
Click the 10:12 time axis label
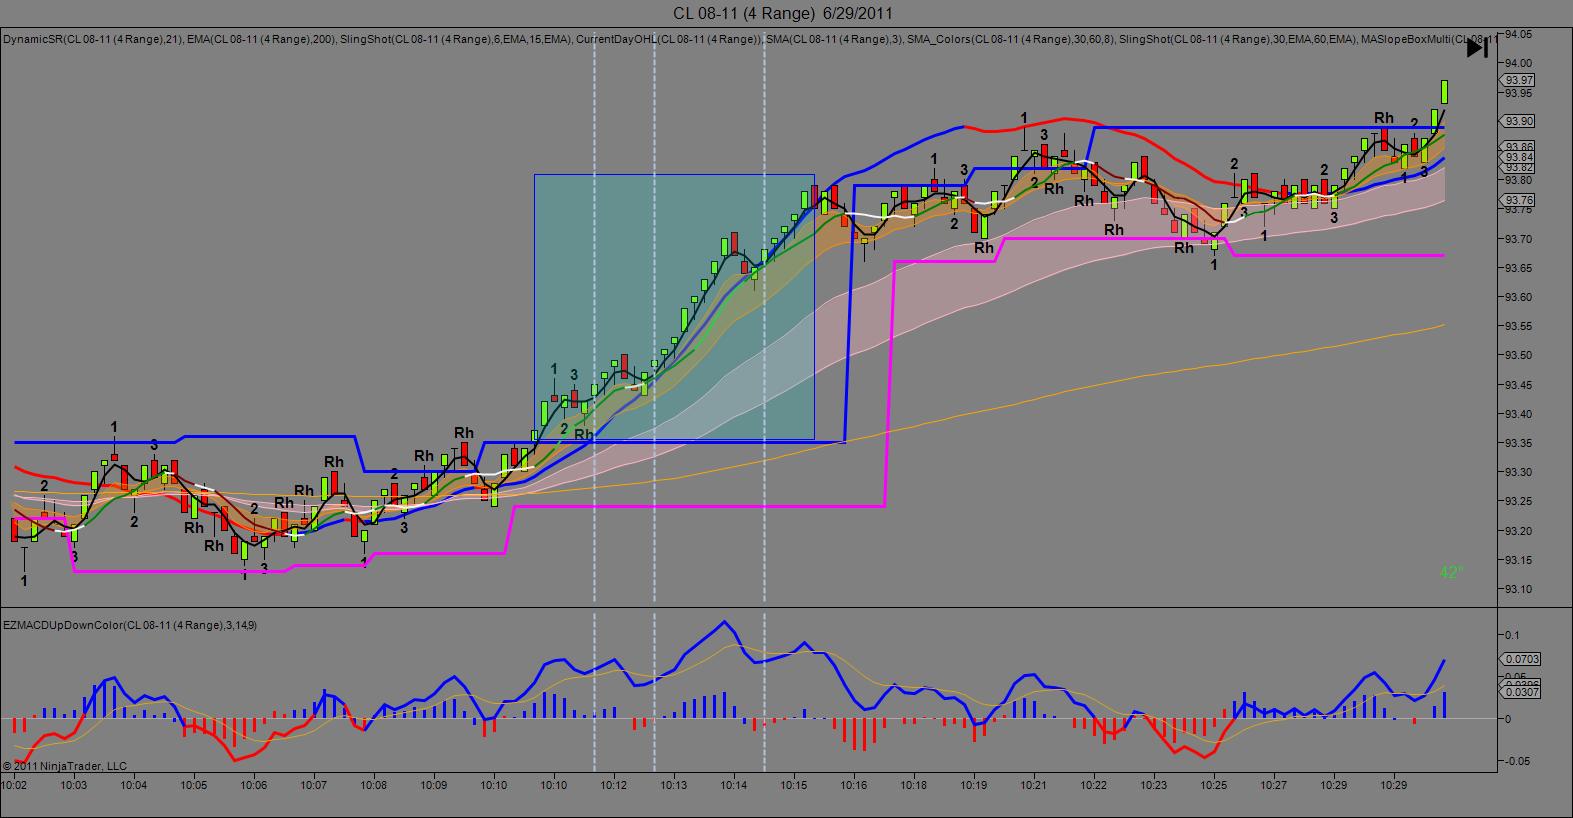point(614,786)
